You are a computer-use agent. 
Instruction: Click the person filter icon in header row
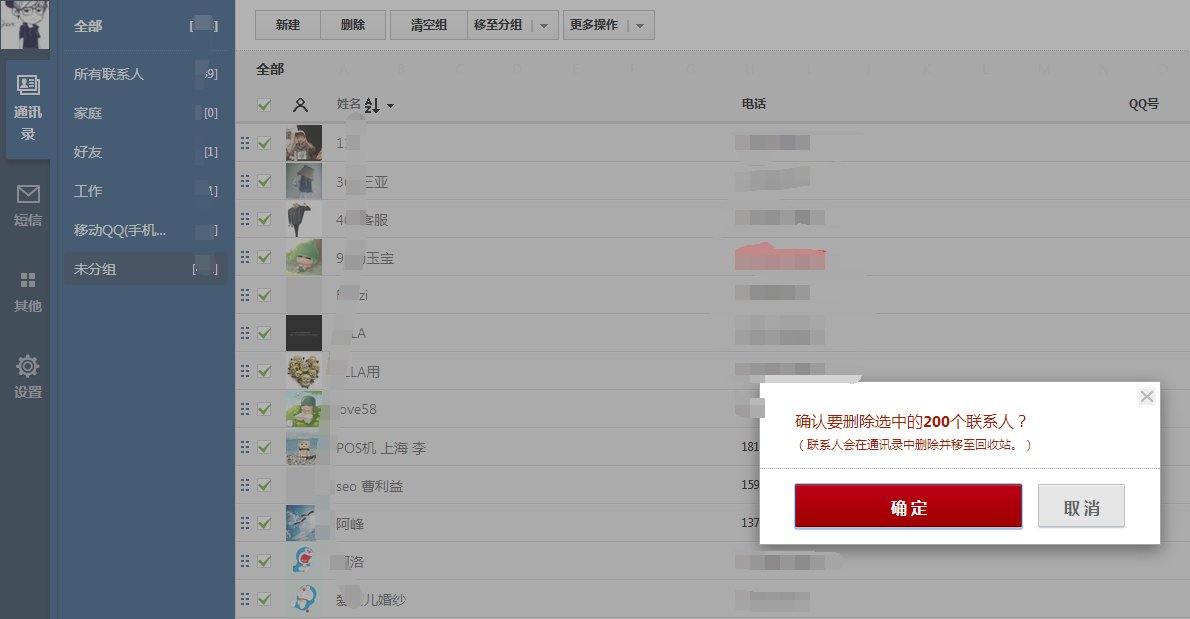point(299,104)
